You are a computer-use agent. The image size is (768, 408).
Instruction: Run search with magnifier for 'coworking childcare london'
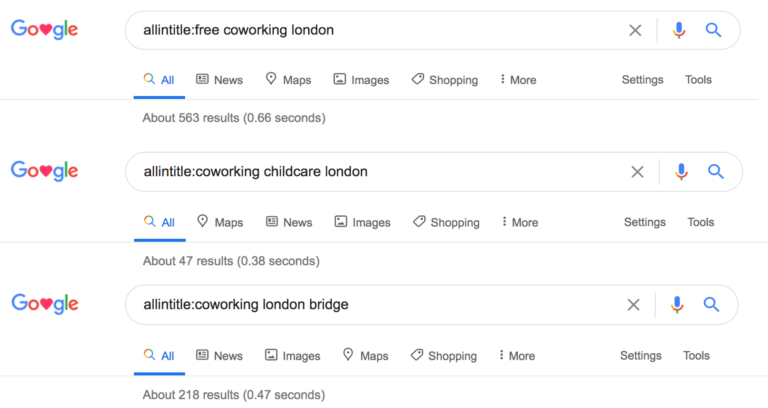point(716,172)
